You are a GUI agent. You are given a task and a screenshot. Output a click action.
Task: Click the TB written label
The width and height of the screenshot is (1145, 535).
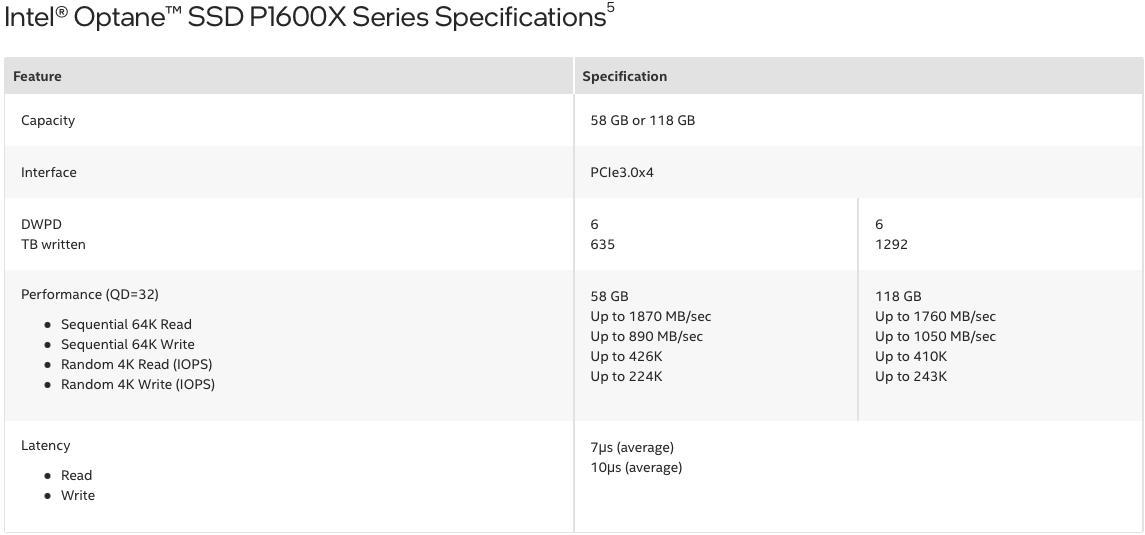(53, 244)
